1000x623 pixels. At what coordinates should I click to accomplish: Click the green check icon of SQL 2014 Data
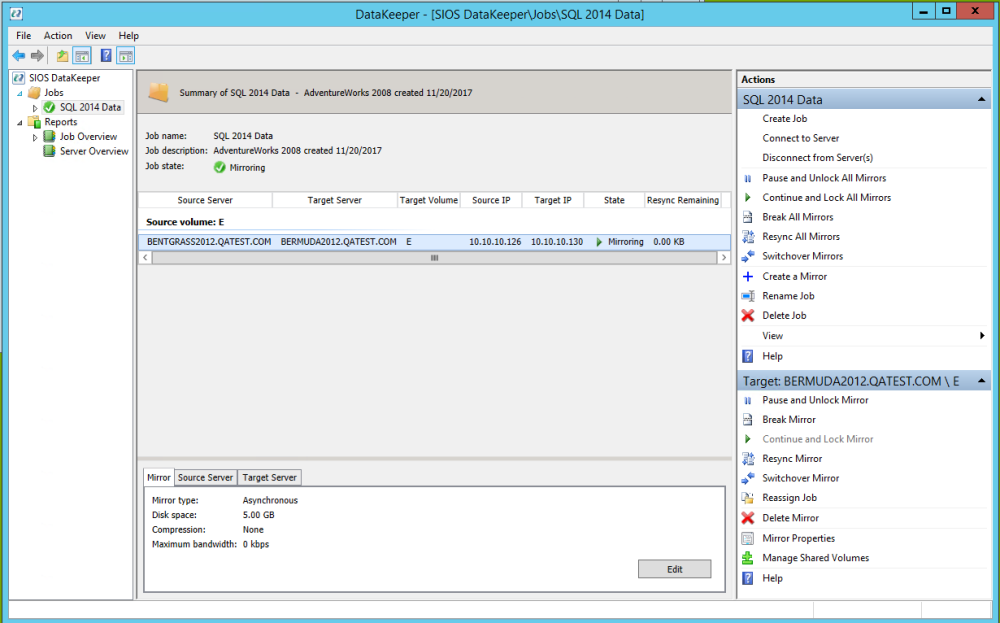point(50,107)
